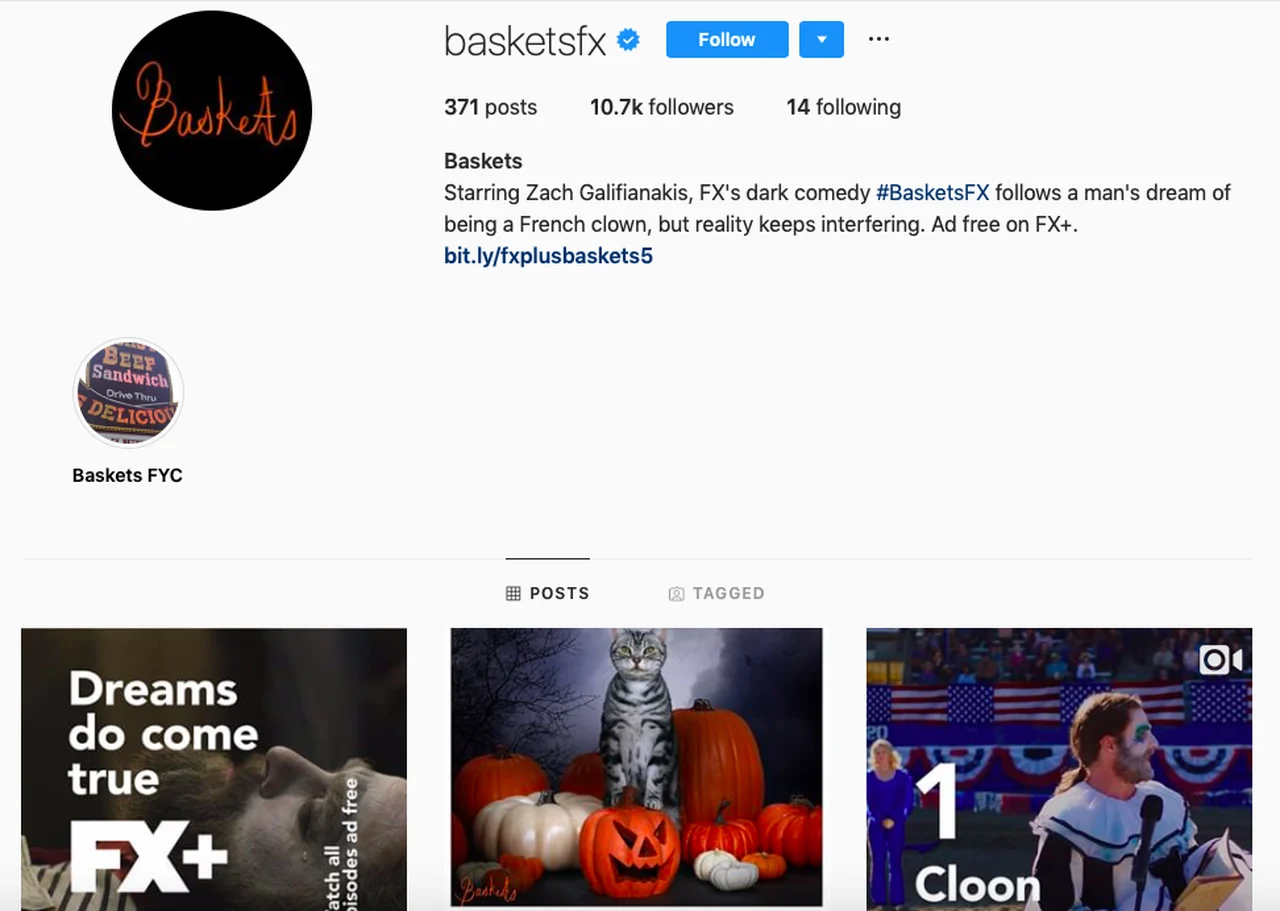The width and height of the screenshot is (1280, 911).
Task: Select the POSTS tab
Action: click(548, 594)
